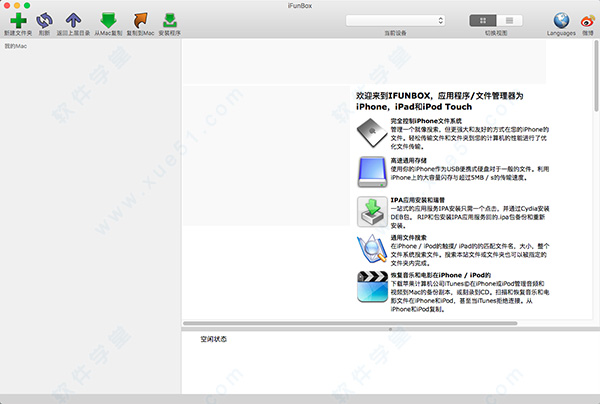Image resolution: width=600 pixels, height=404 pixels.
Task: Click the file search magnifier icon
Action: (x=372, y=249)
